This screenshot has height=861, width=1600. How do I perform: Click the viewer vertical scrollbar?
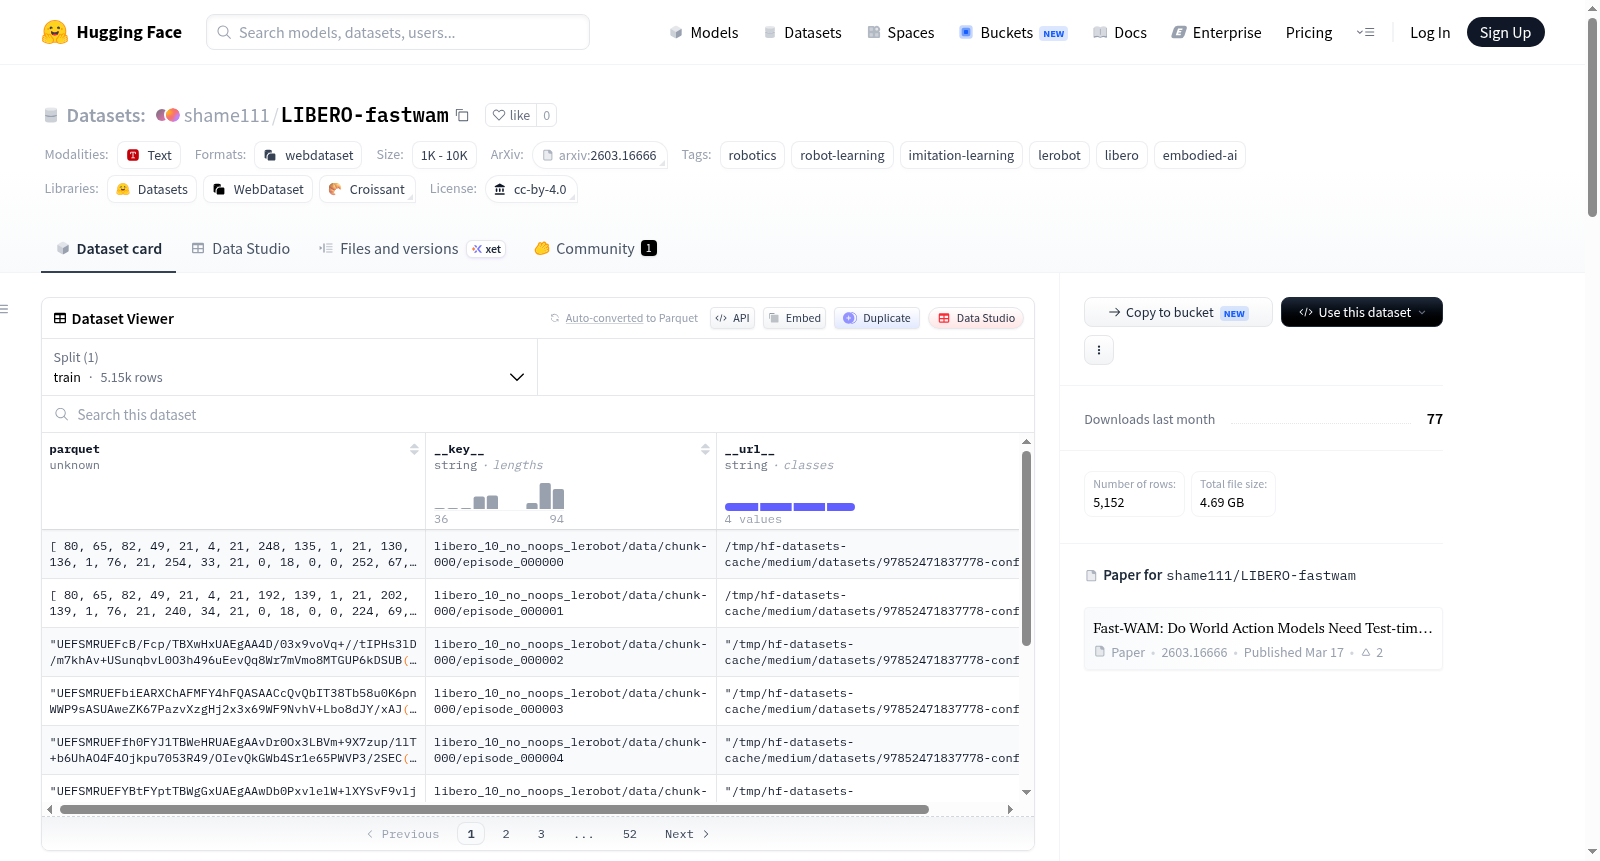[x=1026, y=548]
